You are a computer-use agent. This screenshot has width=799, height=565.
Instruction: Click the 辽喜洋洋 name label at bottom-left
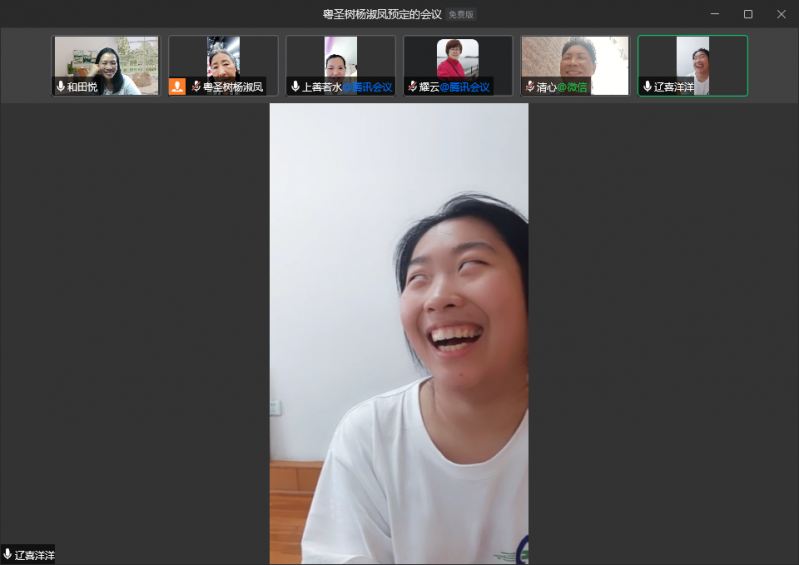pyautogui.click(x=35, y=554)
